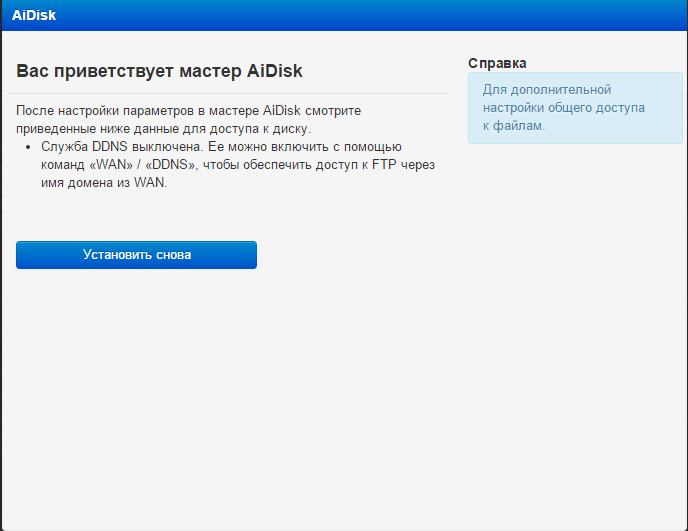The width and height of the screenshot is (688, 531).
Task: Click the text "Служба DDNS выключена"
Action: pyautogui.click(x=101, y=147)
